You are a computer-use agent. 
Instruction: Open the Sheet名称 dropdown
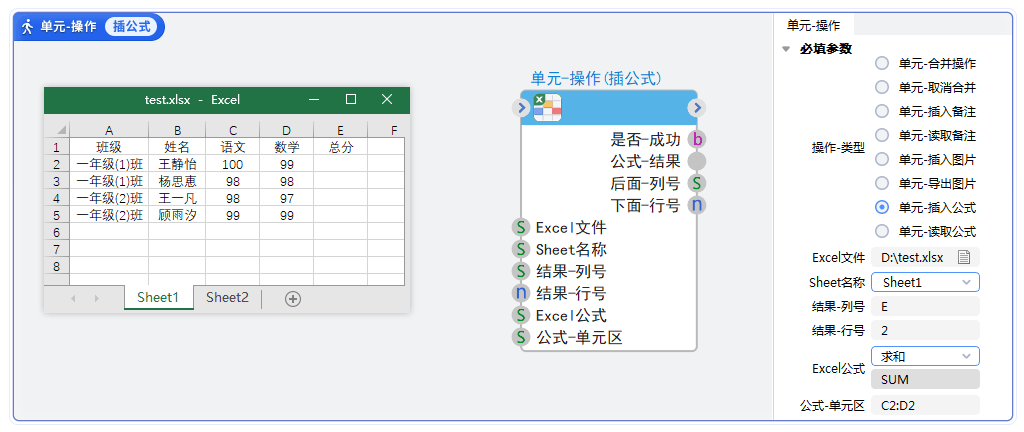click(925, 283)
